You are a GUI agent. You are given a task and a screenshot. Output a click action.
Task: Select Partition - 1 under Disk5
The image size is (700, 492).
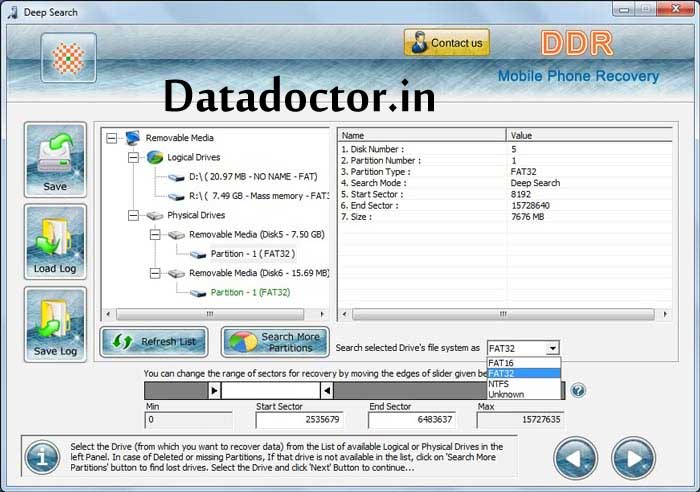[253, 254]
